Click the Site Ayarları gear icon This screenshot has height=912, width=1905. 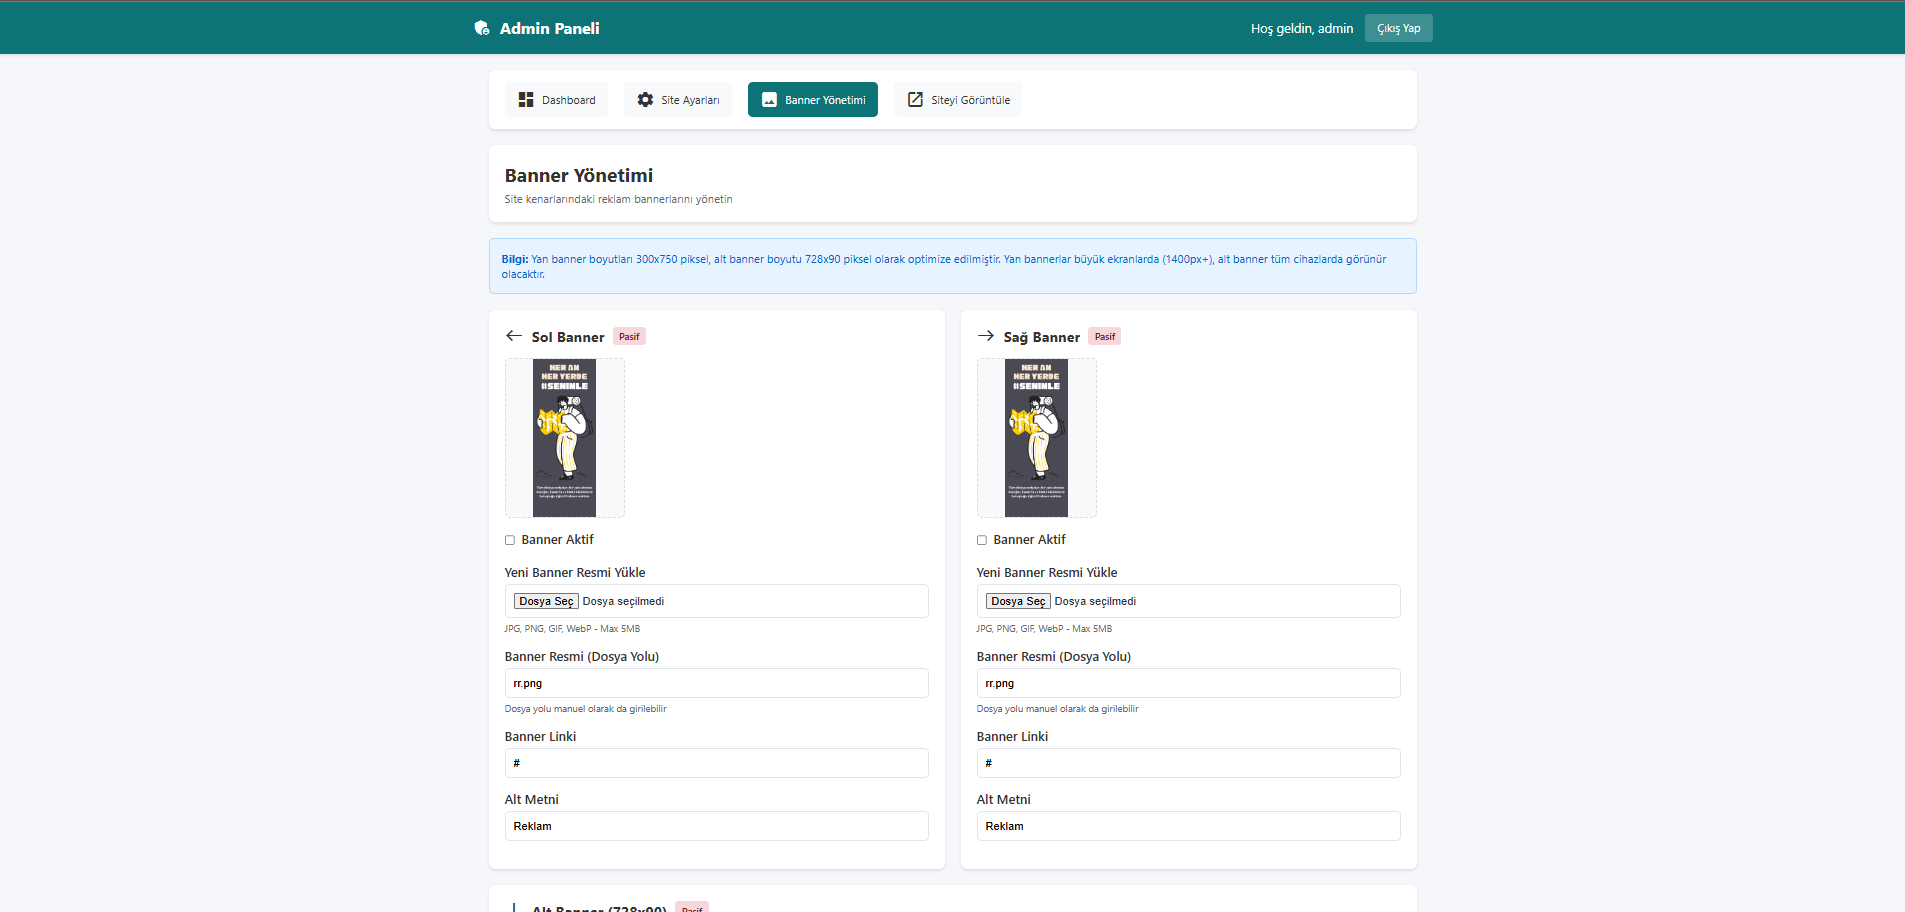click(645, 100)
